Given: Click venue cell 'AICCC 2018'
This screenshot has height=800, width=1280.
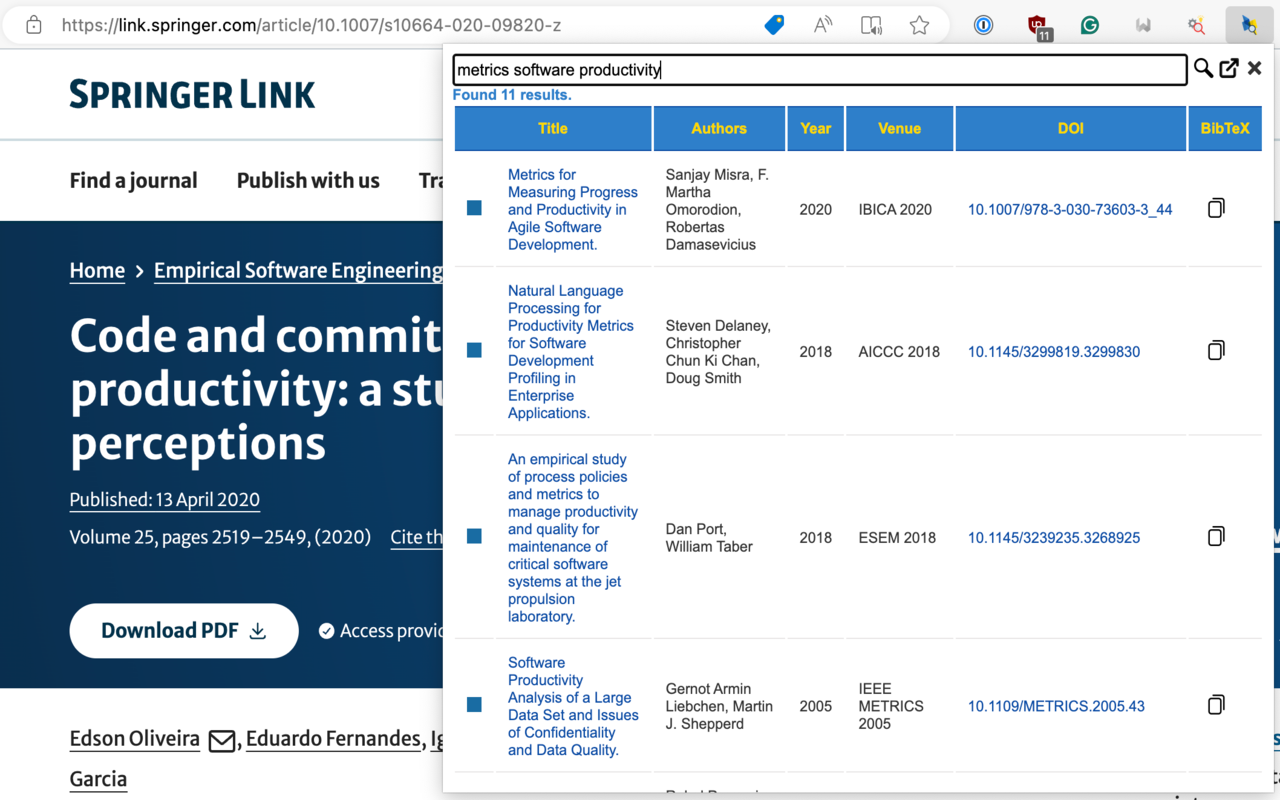Looking at the screenshot, I should coord(899,351).
